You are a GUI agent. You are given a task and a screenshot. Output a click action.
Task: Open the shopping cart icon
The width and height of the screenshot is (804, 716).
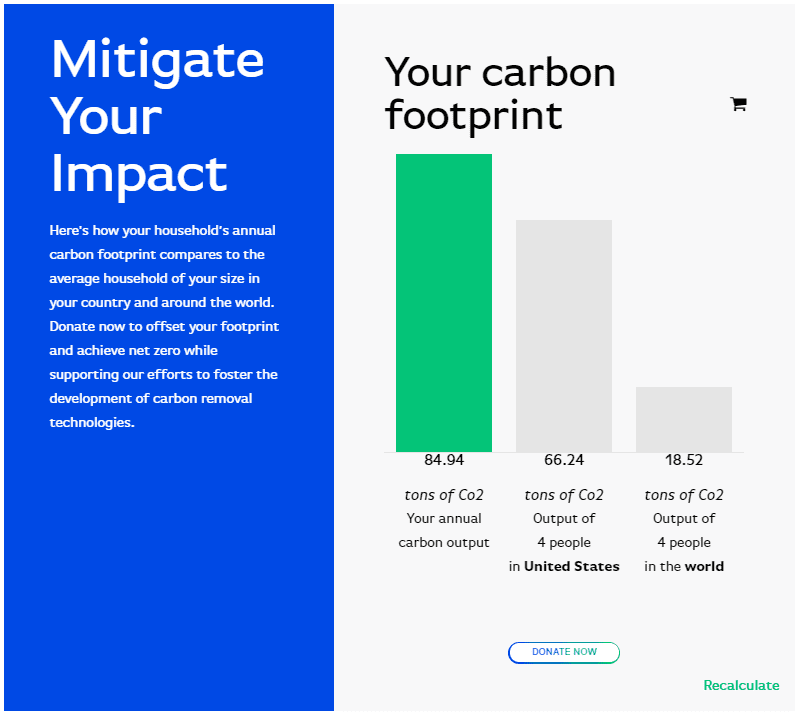click(739, 104)
